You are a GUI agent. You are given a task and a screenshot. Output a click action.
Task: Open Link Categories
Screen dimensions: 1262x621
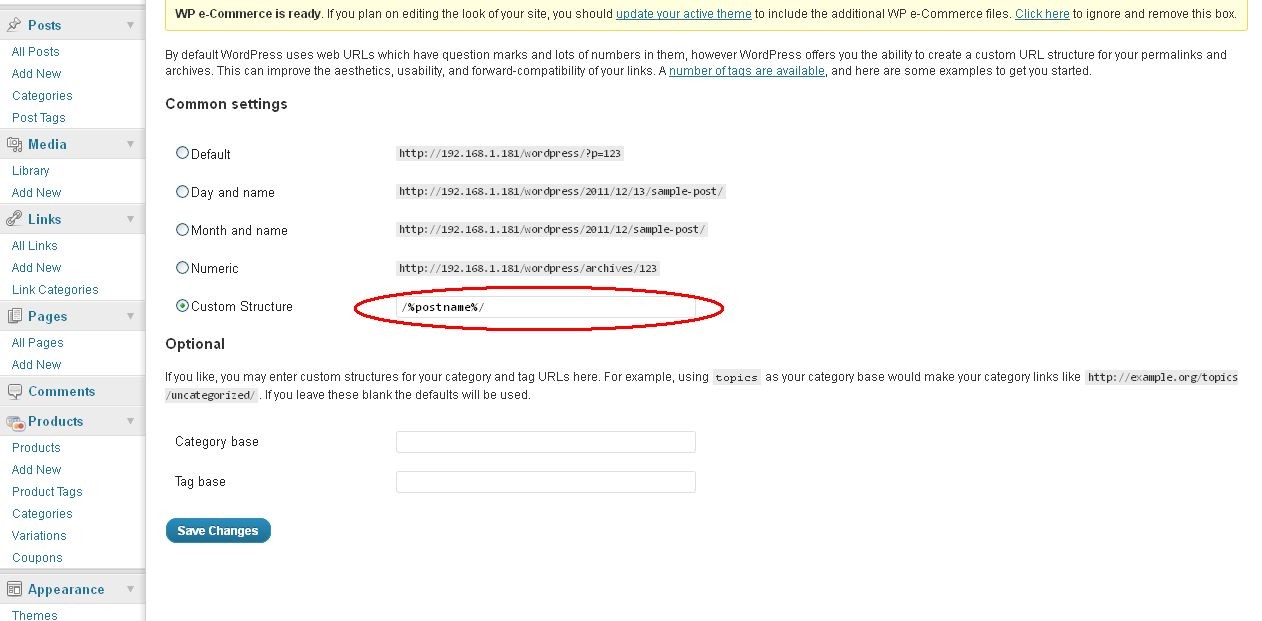pos(55,289)
